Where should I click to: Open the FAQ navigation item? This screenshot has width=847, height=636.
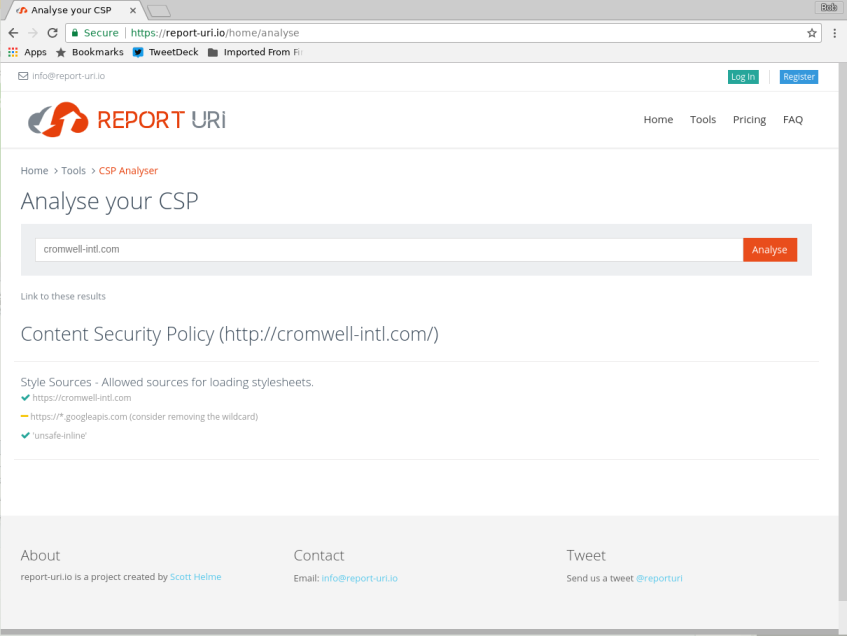pos(793,119)
